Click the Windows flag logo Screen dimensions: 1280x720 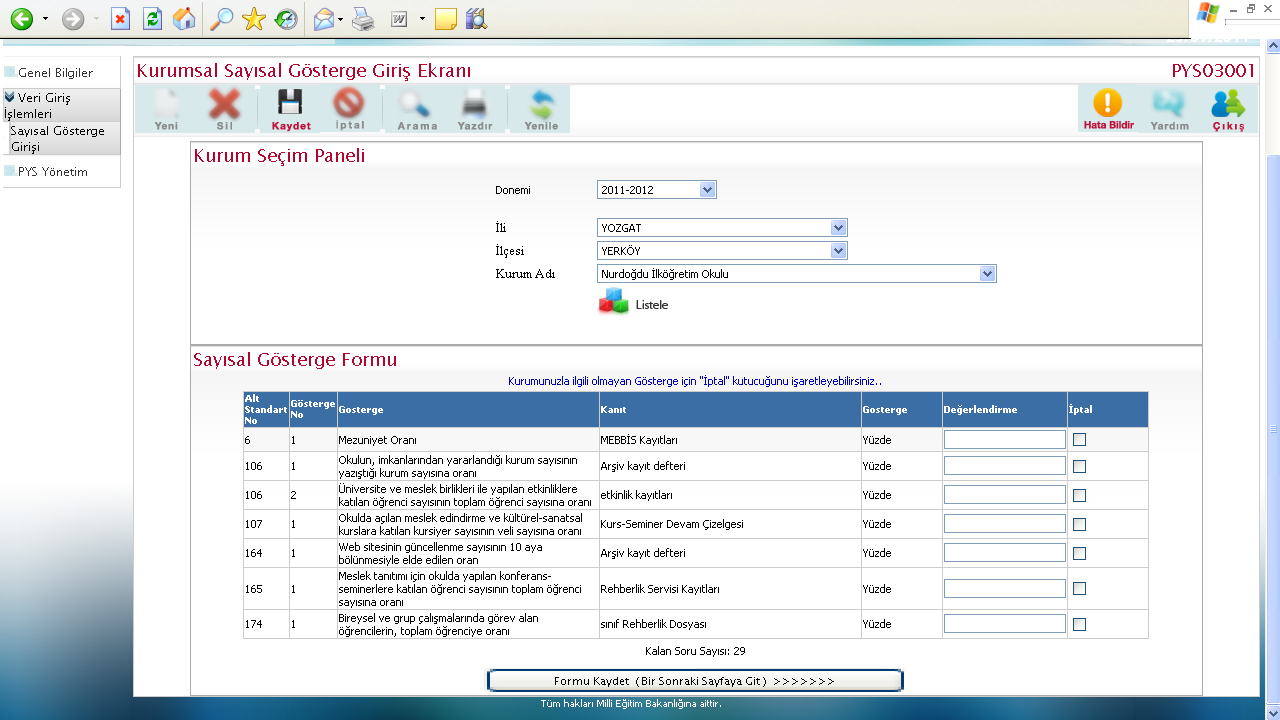point(1208,12)
